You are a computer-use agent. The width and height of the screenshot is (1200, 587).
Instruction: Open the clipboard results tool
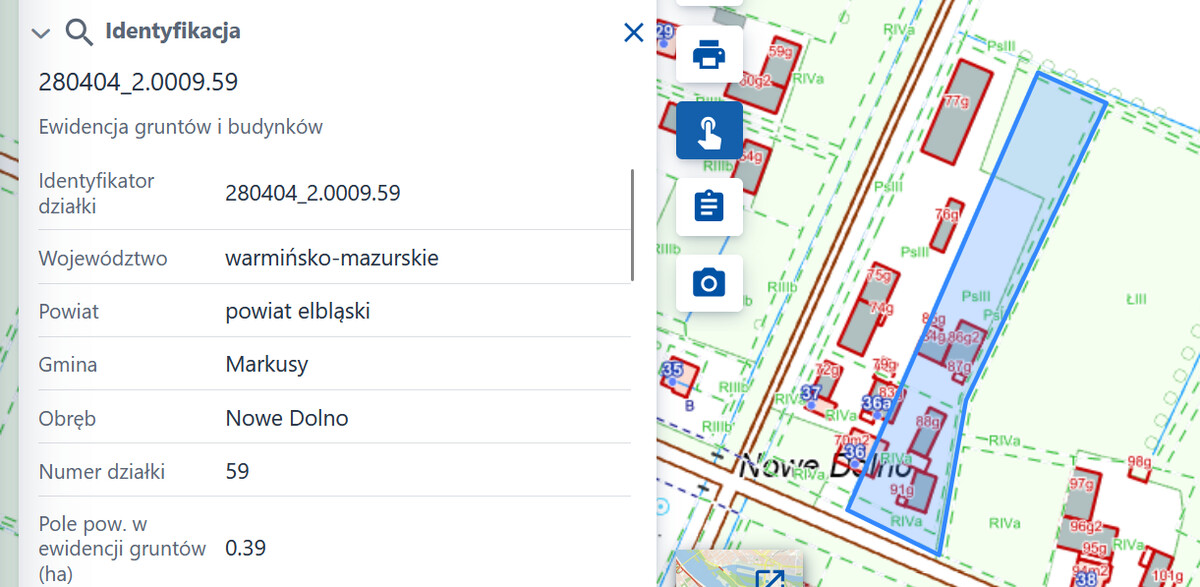[x=709, y=206]
